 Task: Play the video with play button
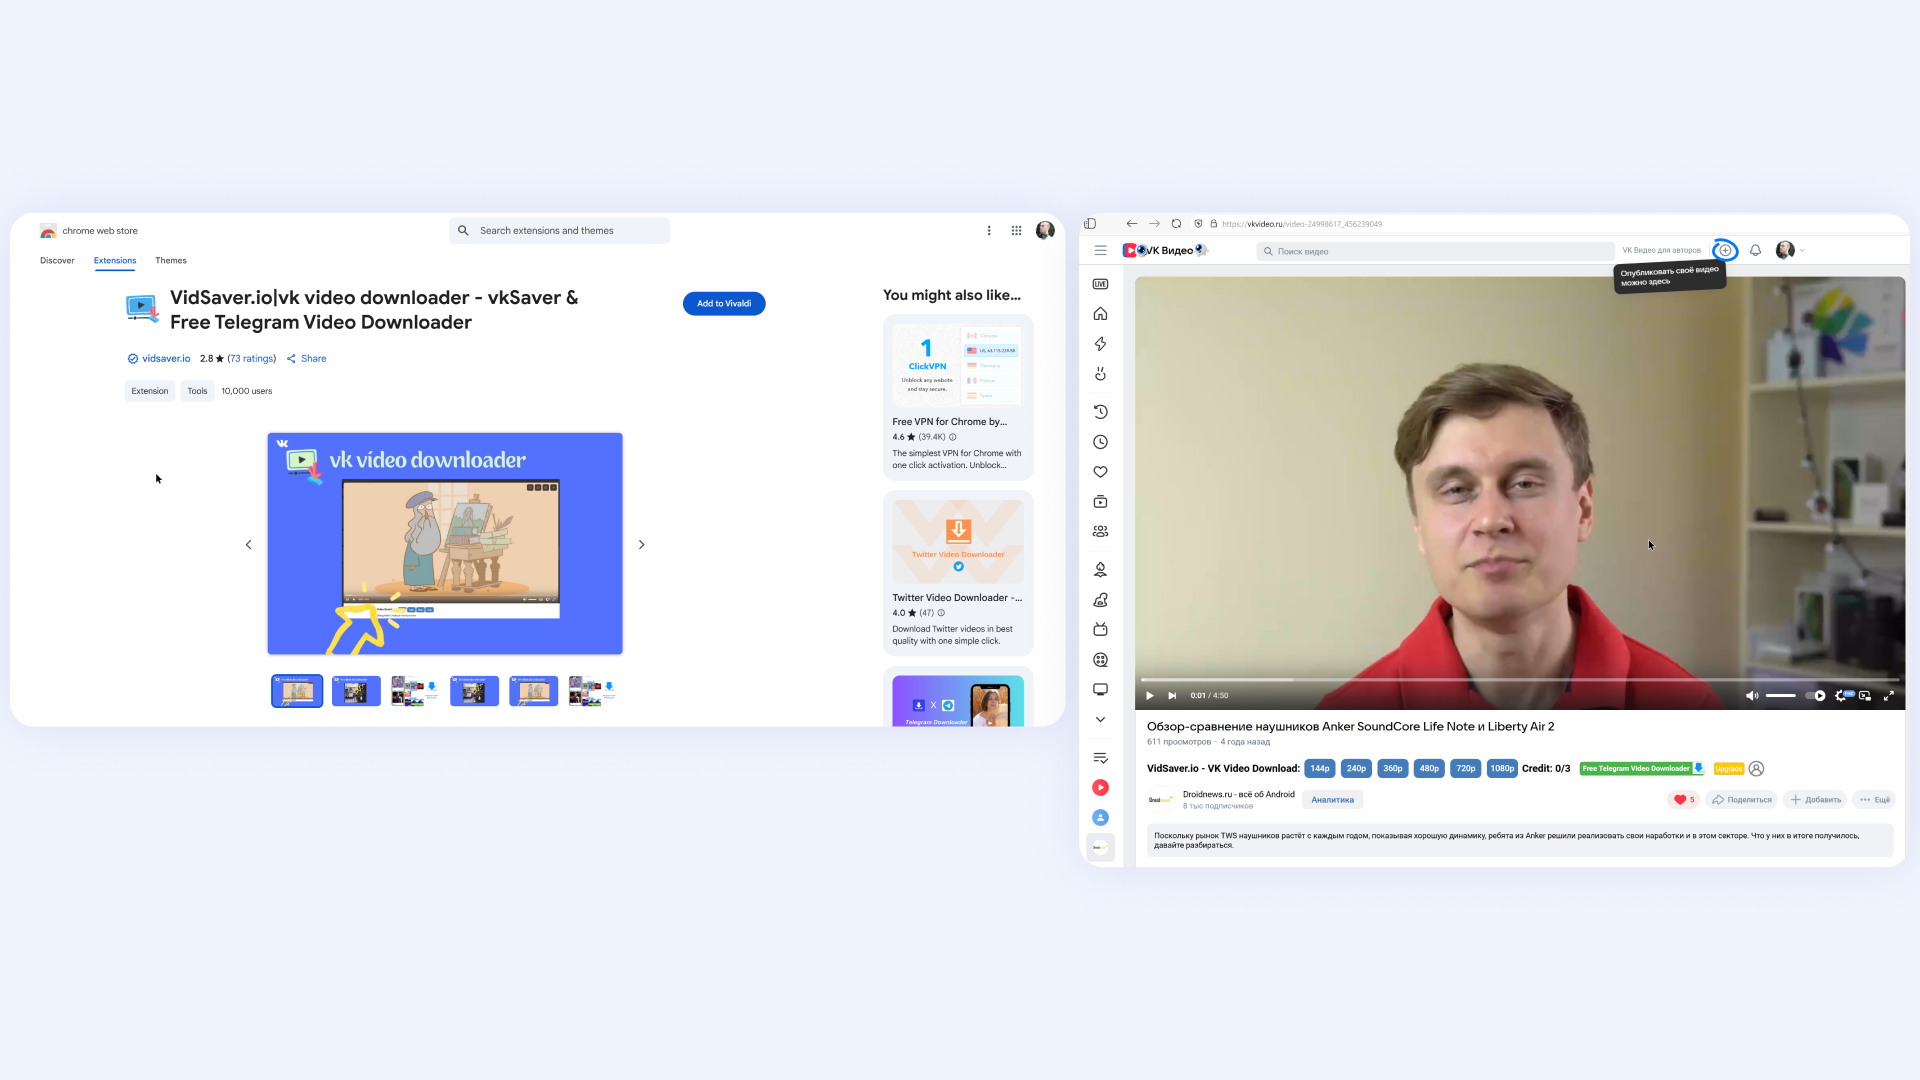point(1150,696)
